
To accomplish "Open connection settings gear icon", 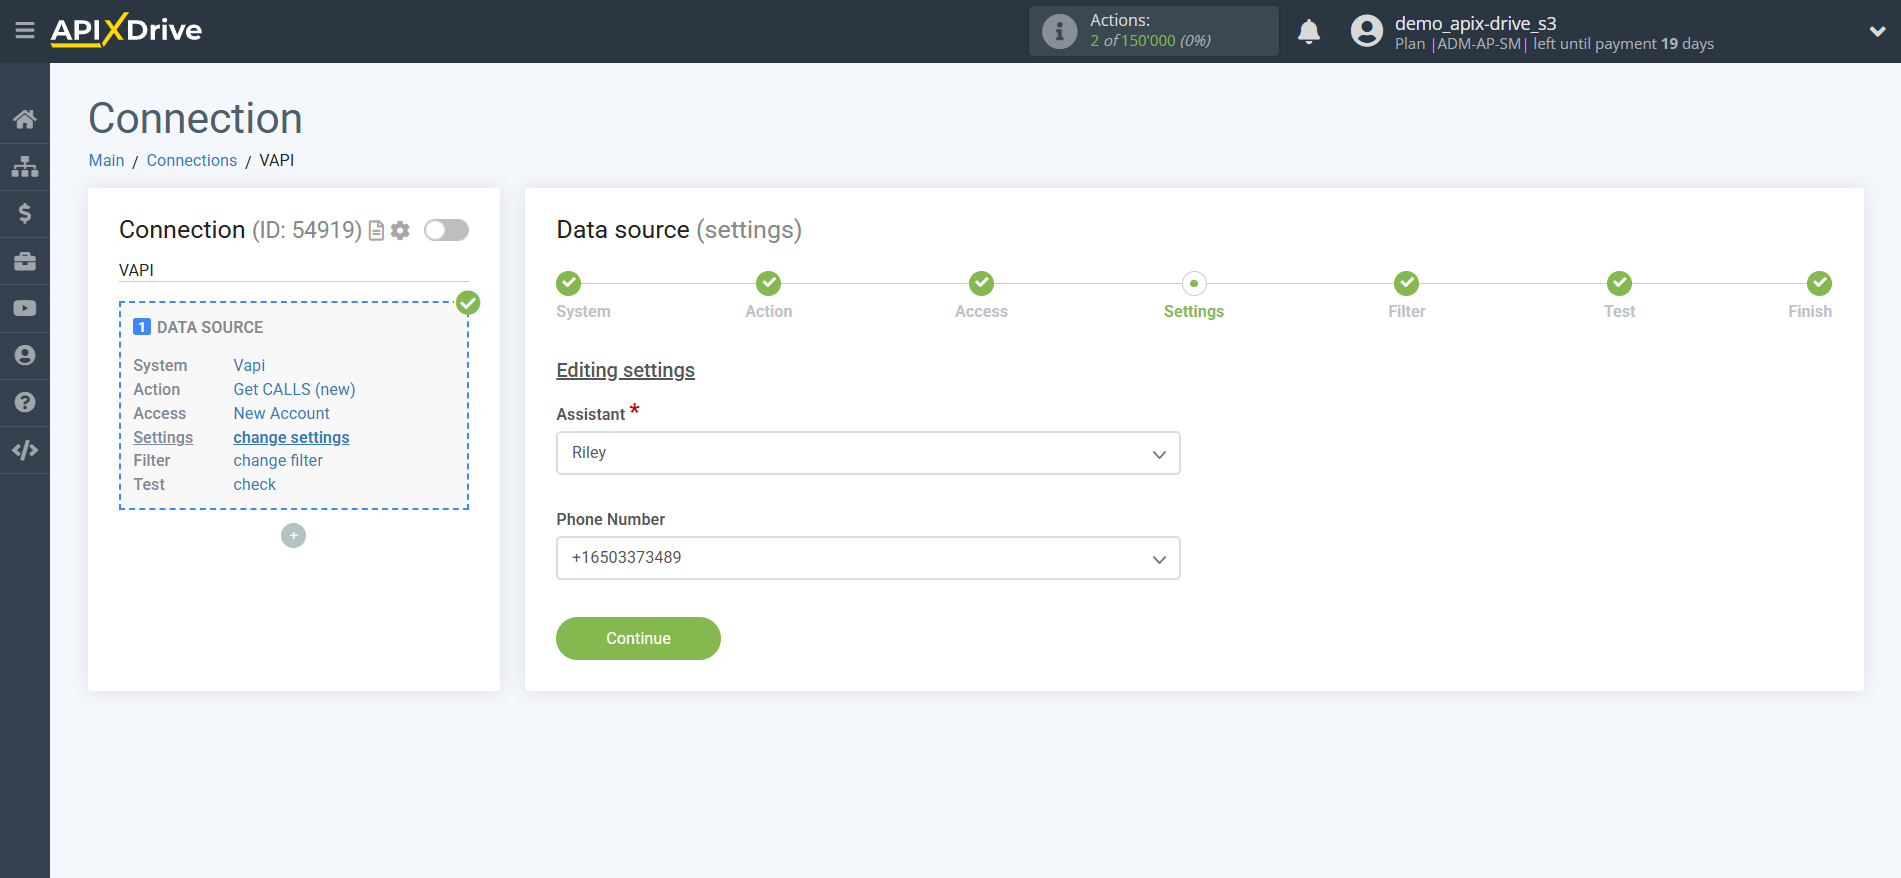I will 400,231.
